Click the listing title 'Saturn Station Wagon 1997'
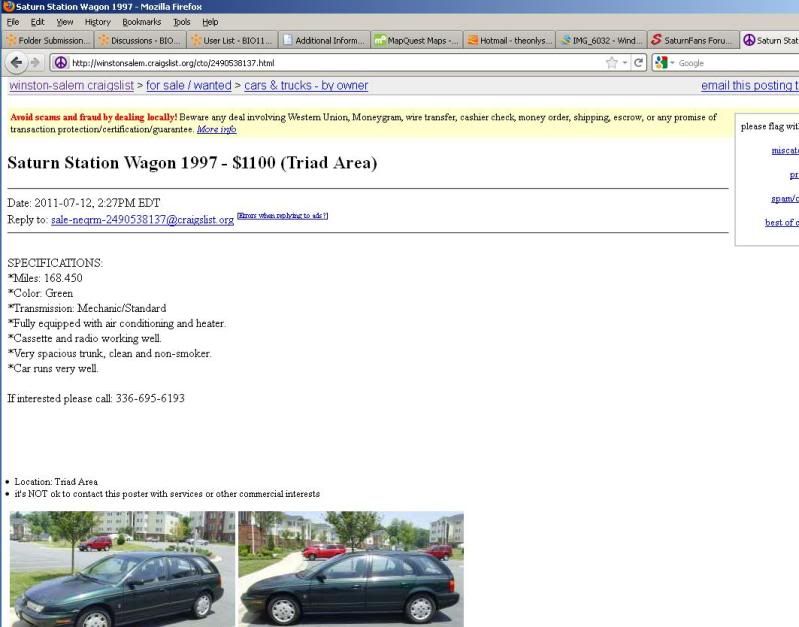 (x=113, y=163)
